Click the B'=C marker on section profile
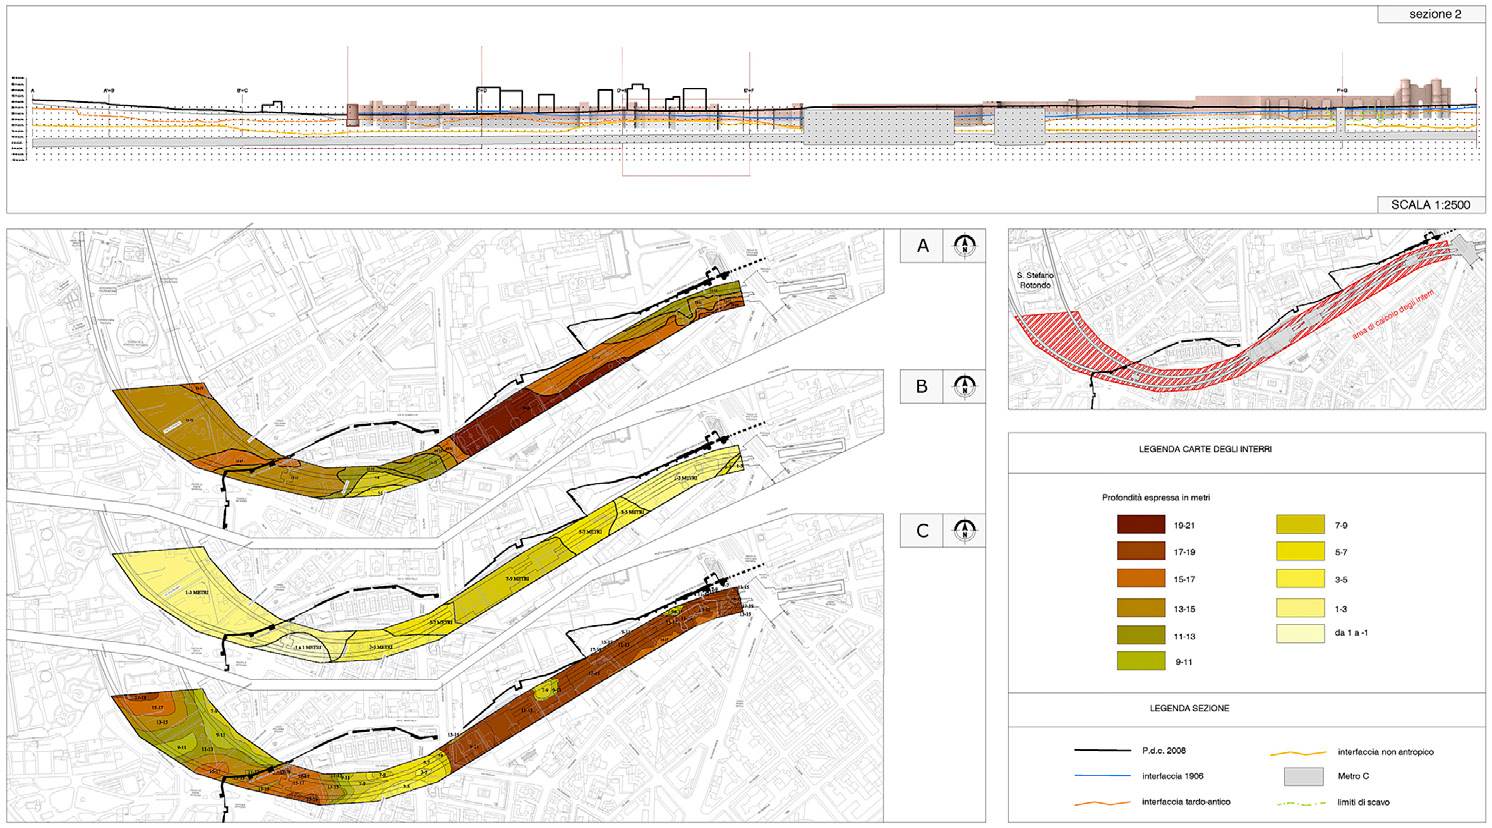Screen dimensions: 1492x828 (x=242, y=91)
